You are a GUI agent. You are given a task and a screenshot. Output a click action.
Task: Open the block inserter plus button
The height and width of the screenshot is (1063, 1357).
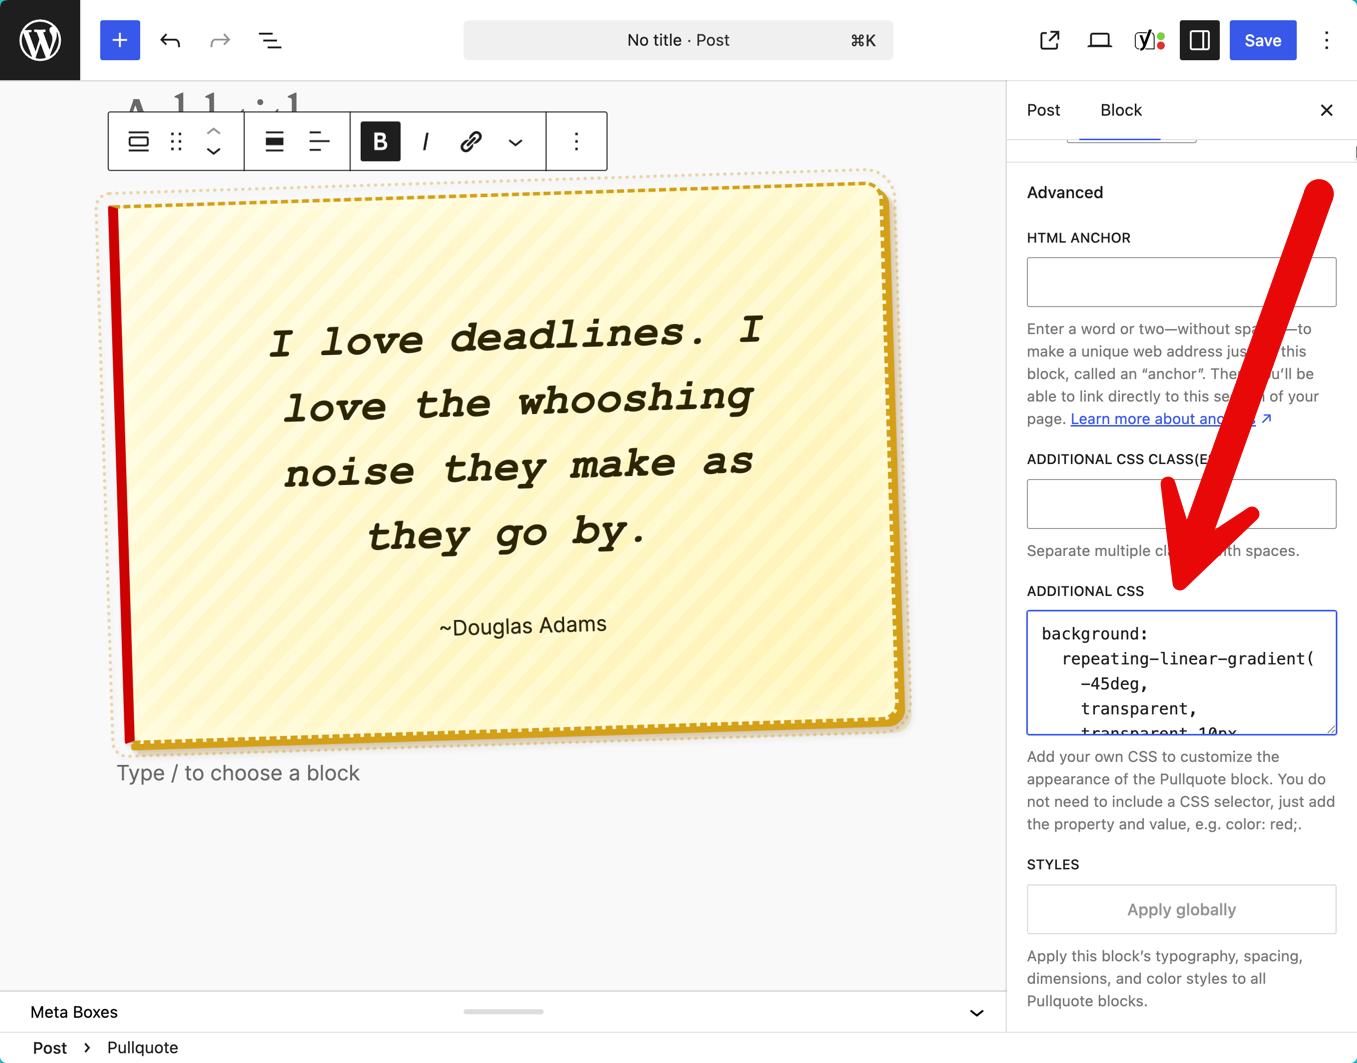coord(120,40)
